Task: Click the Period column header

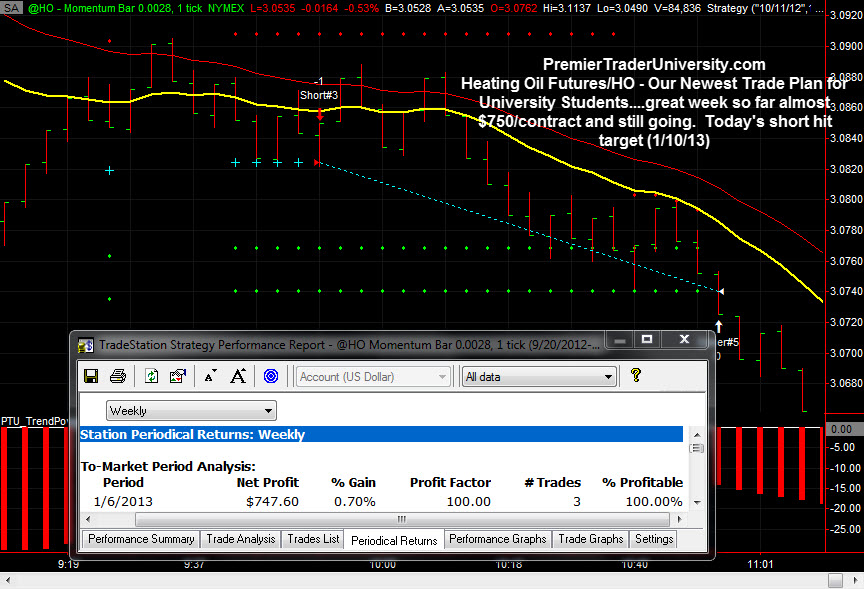Action: coord(123,483)
